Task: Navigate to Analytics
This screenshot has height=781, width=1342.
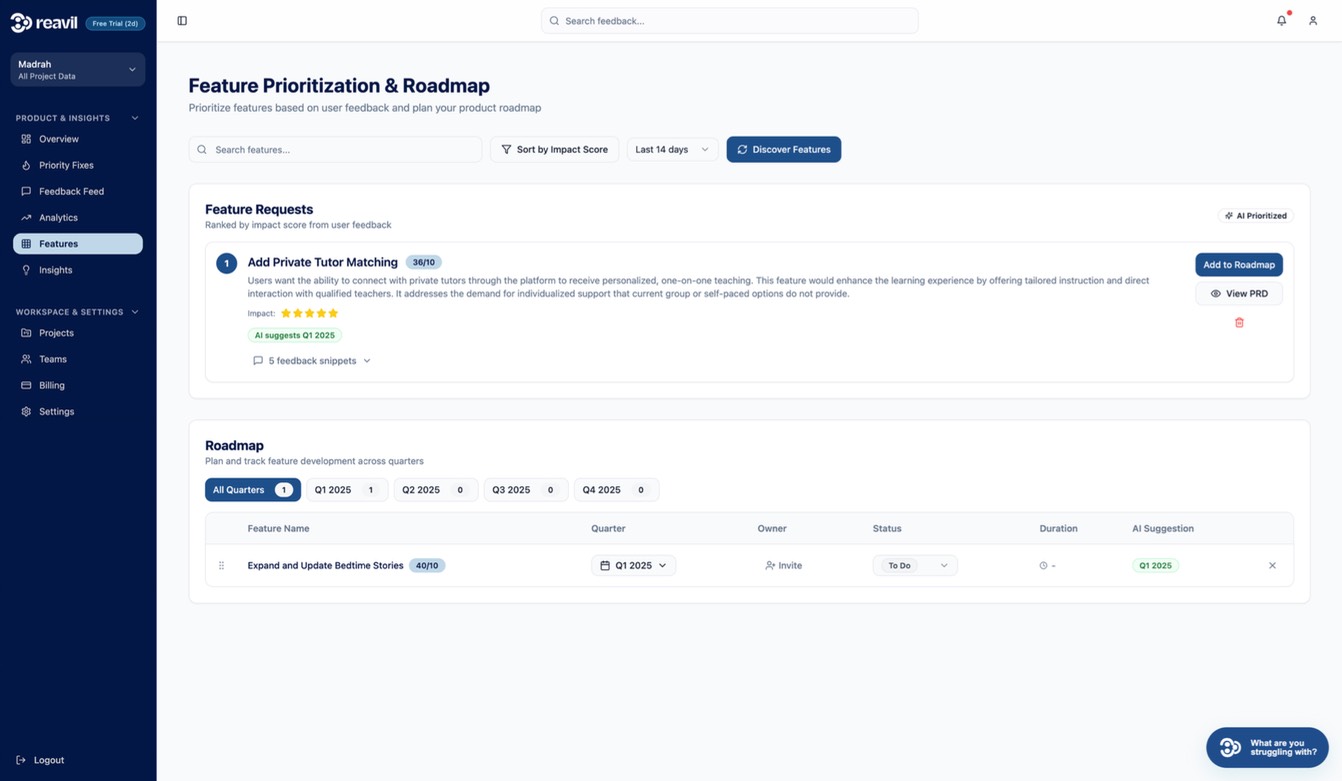Action: click(78, 217)
